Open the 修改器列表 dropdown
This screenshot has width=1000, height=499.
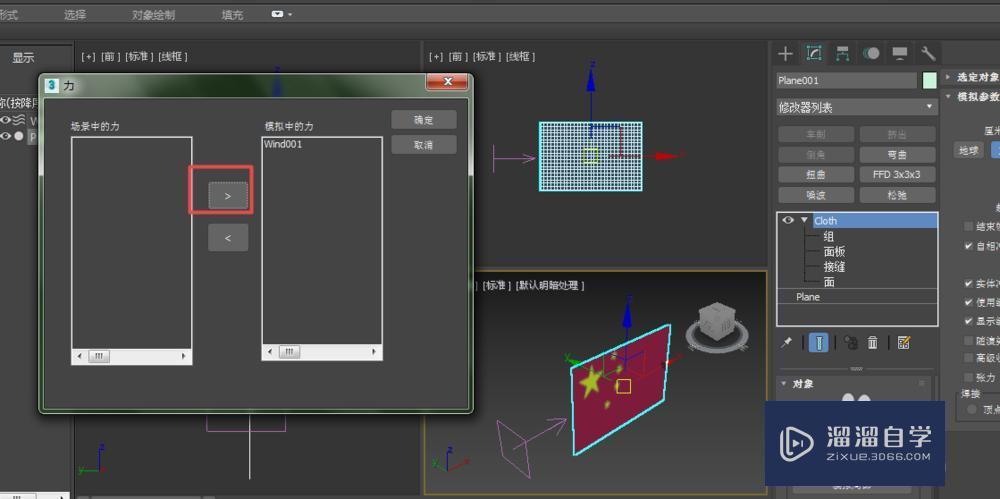(x=857, y=107)
